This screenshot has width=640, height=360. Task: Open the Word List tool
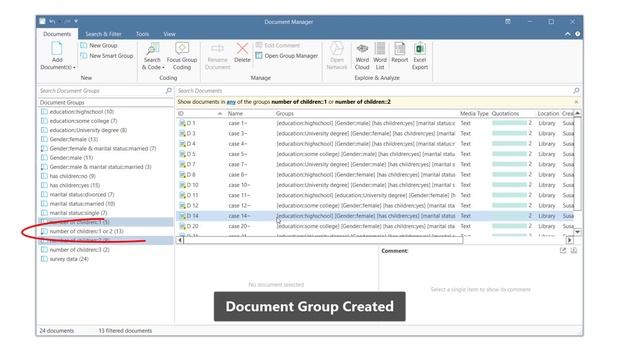click(380, 56)
